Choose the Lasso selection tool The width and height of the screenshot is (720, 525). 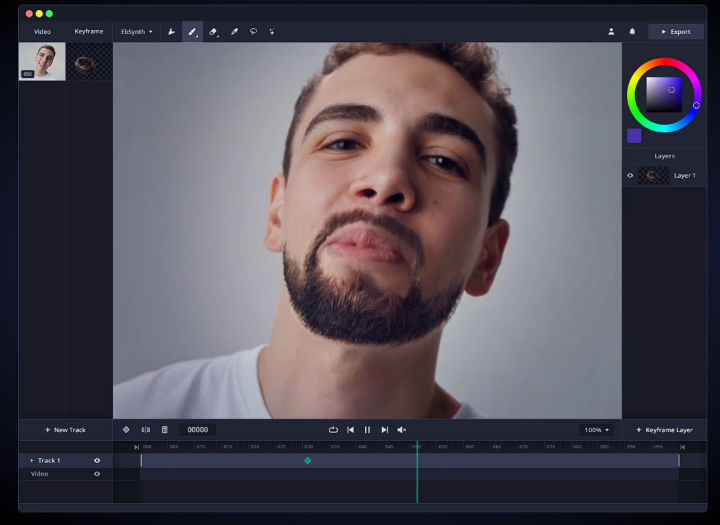point(253,32)
